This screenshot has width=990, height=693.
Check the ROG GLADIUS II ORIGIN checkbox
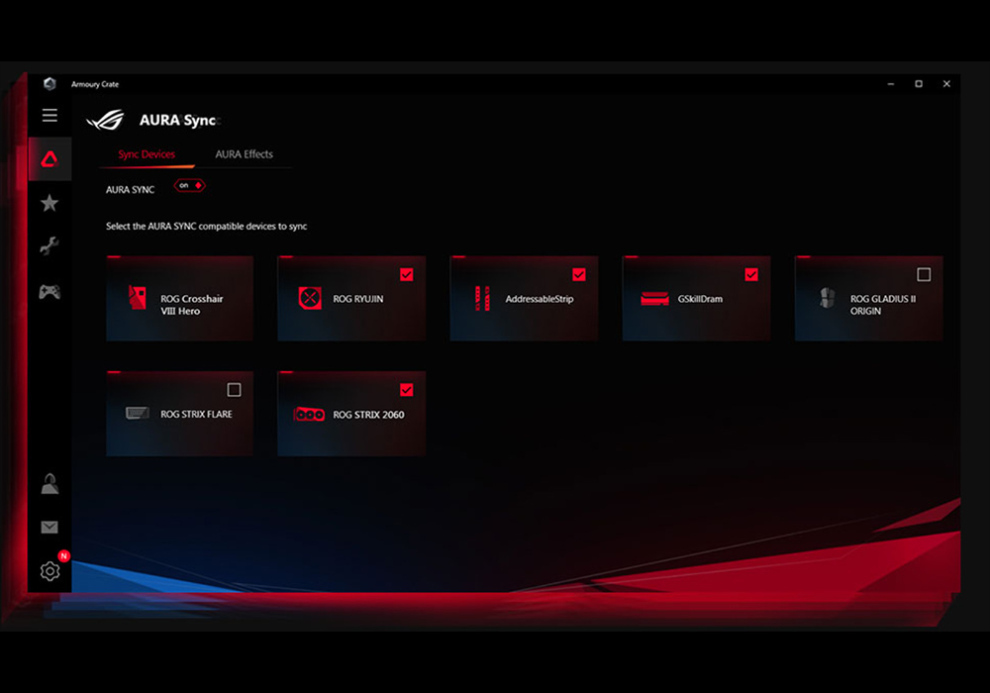924,275
